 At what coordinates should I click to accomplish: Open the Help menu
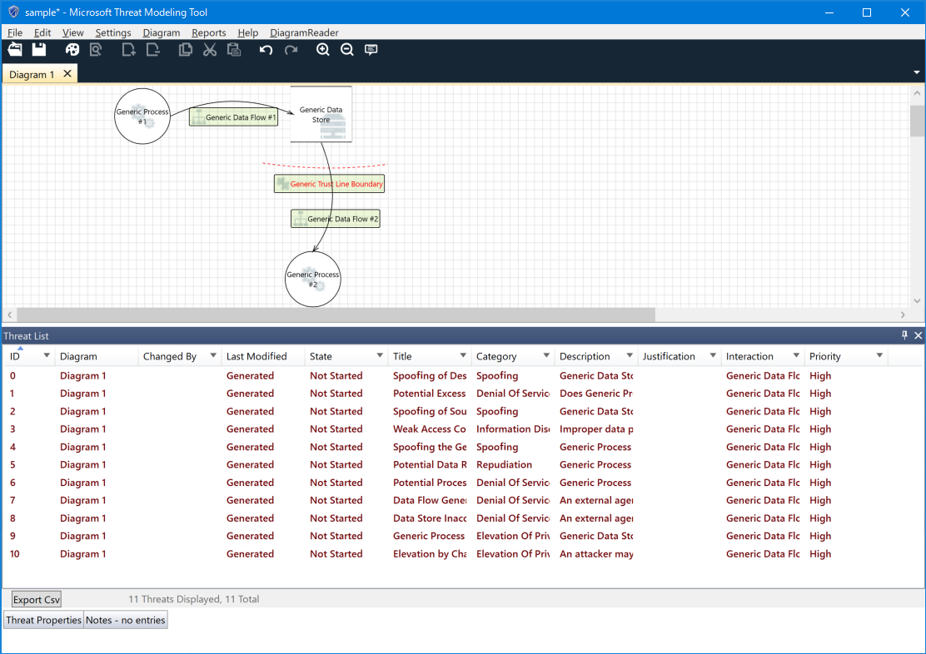point(248,32)
